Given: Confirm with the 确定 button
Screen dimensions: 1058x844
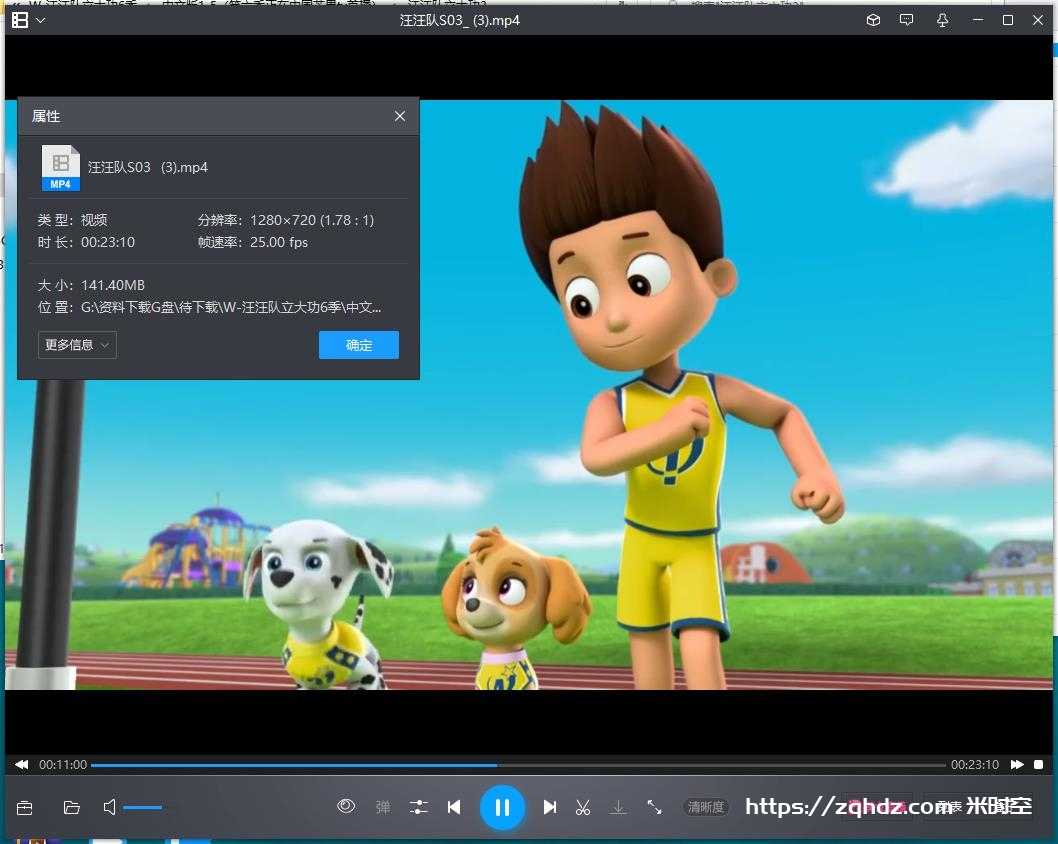Looking at the screenshot, I should pyautogui.click(x=358, y=345).
